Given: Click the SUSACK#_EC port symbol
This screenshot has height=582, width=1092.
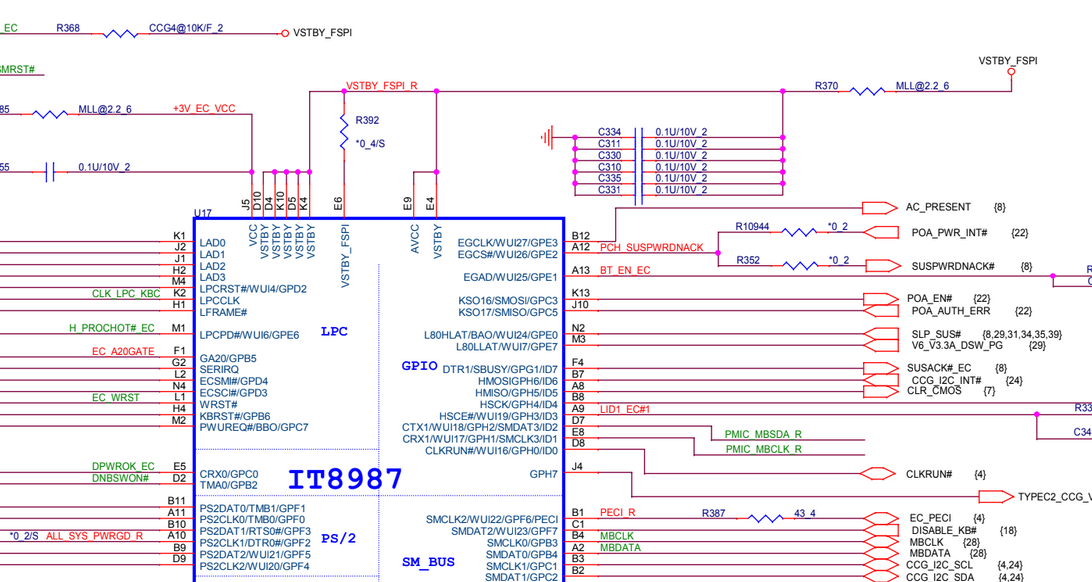Looking at the screenshot, I should [881, 368].
